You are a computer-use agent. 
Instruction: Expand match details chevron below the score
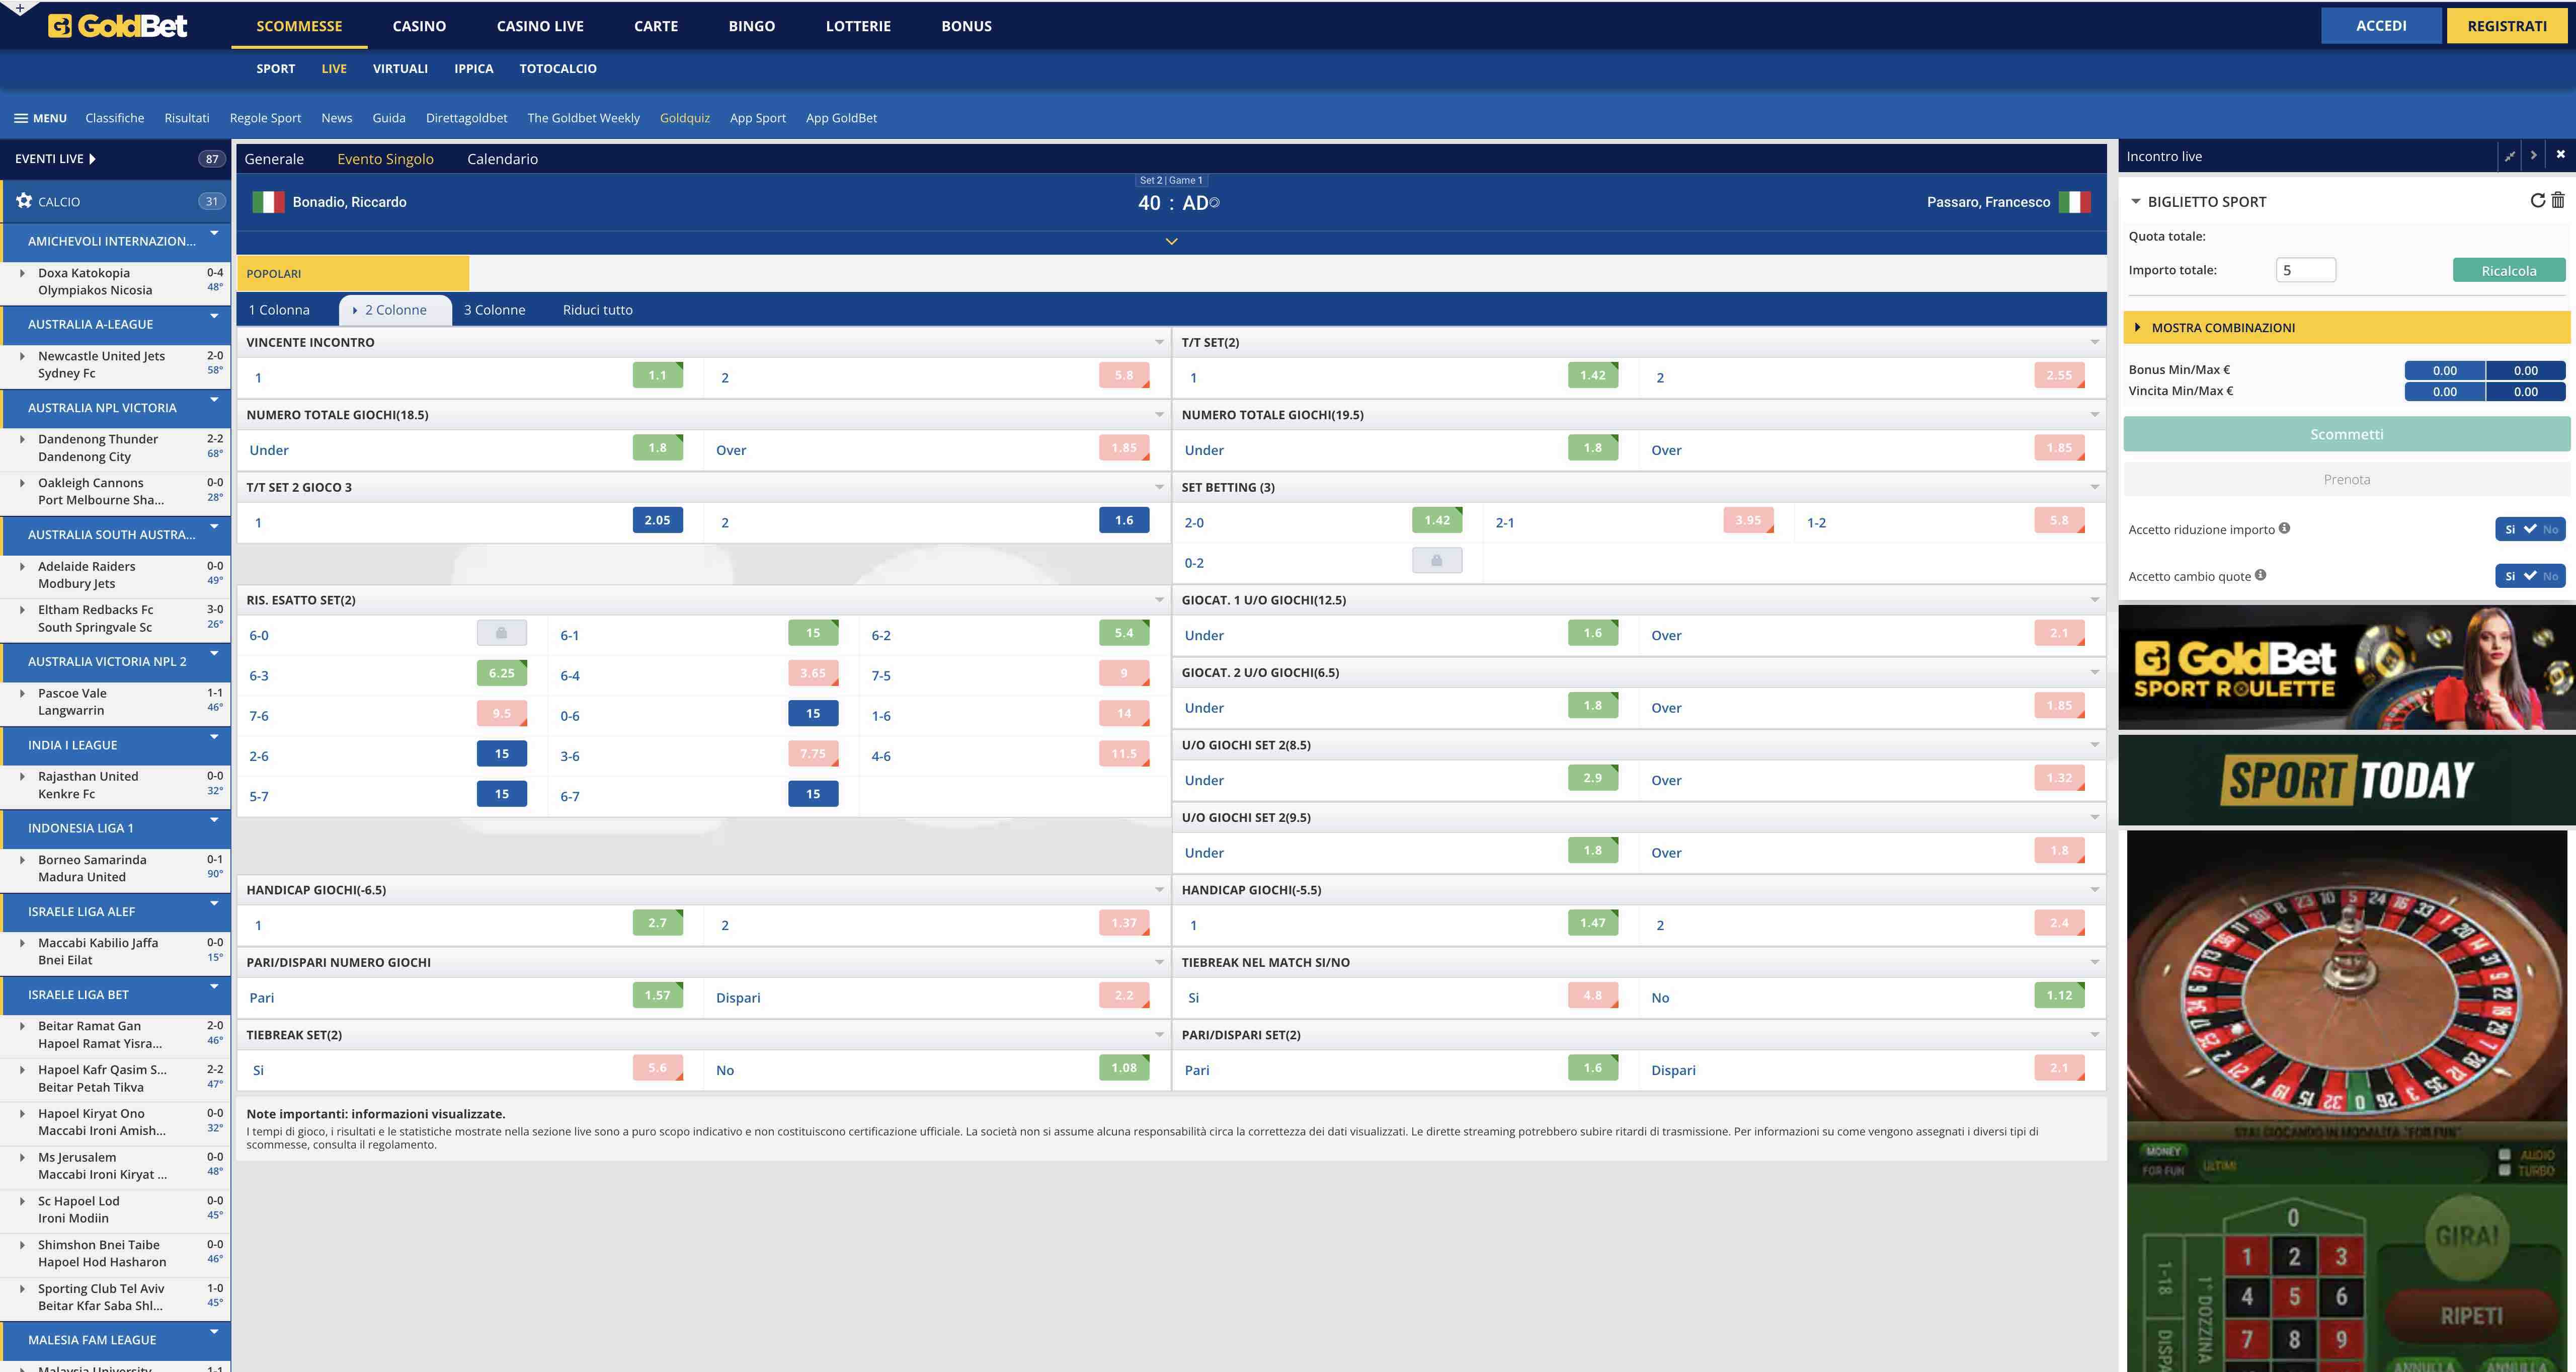[x=1171, y=241]
